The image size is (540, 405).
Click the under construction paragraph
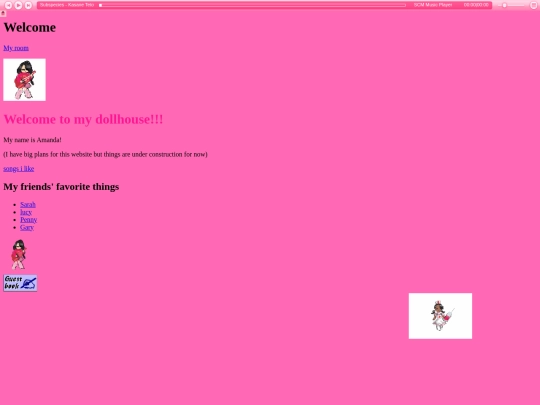pos(105,154)
